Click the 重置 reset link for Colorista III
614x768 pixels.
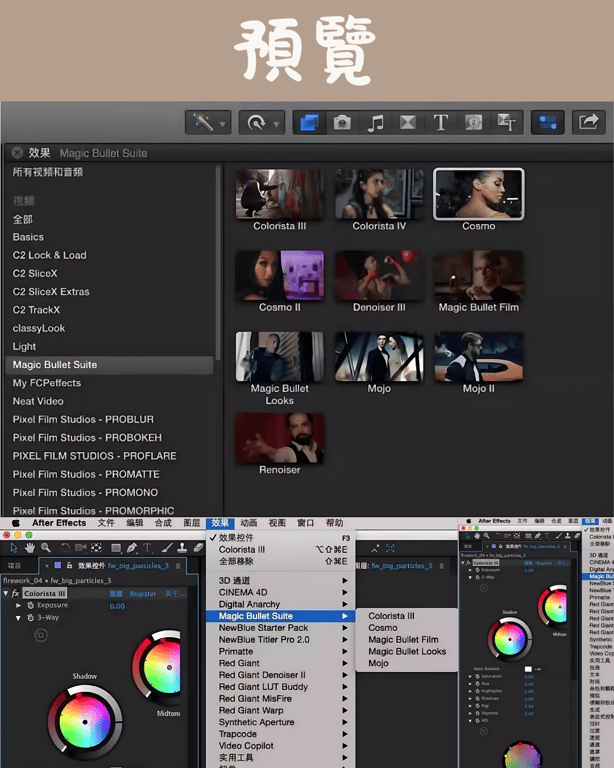pyautogui.click(x=116, y=594)
